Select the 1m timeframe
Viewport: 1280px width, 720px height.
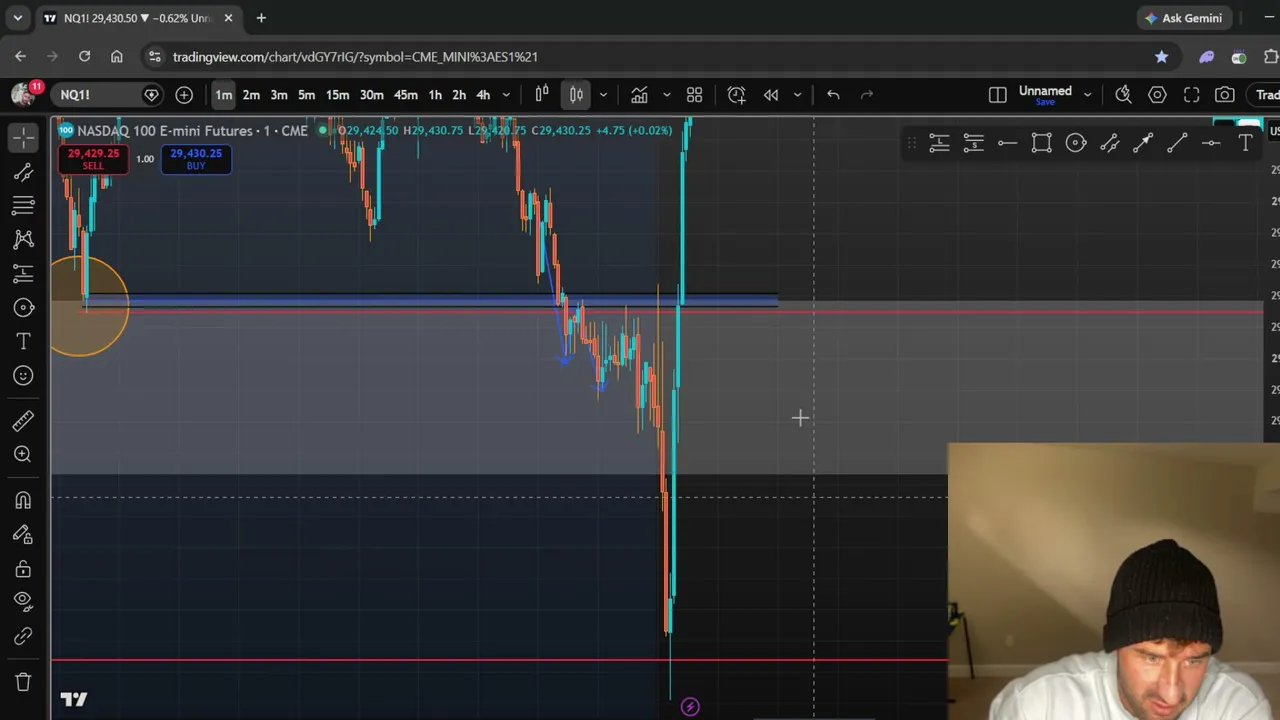[224, 95]
